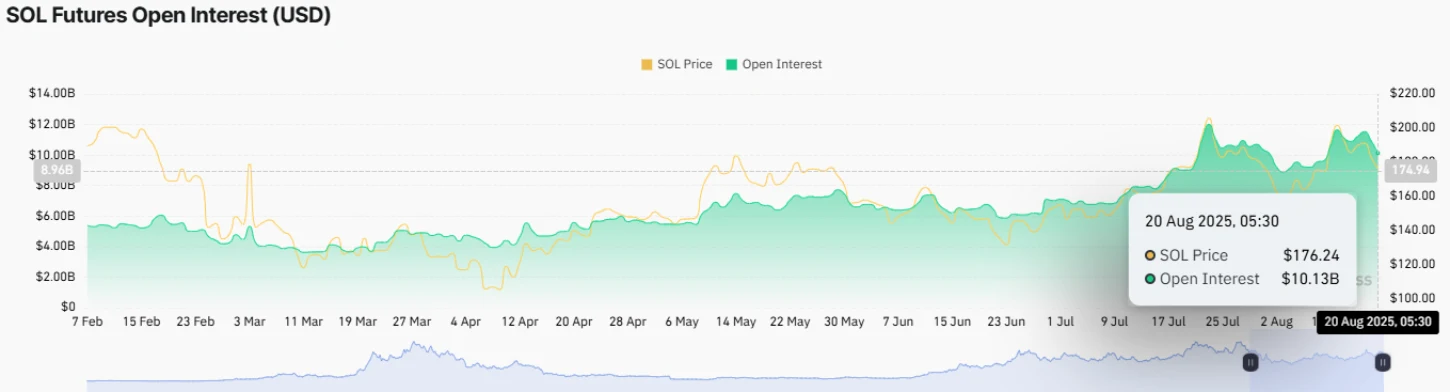Click the 9 Jul date label
Image resolution: width=1450 pixels, height=392 pixels.
point(1114,322)
